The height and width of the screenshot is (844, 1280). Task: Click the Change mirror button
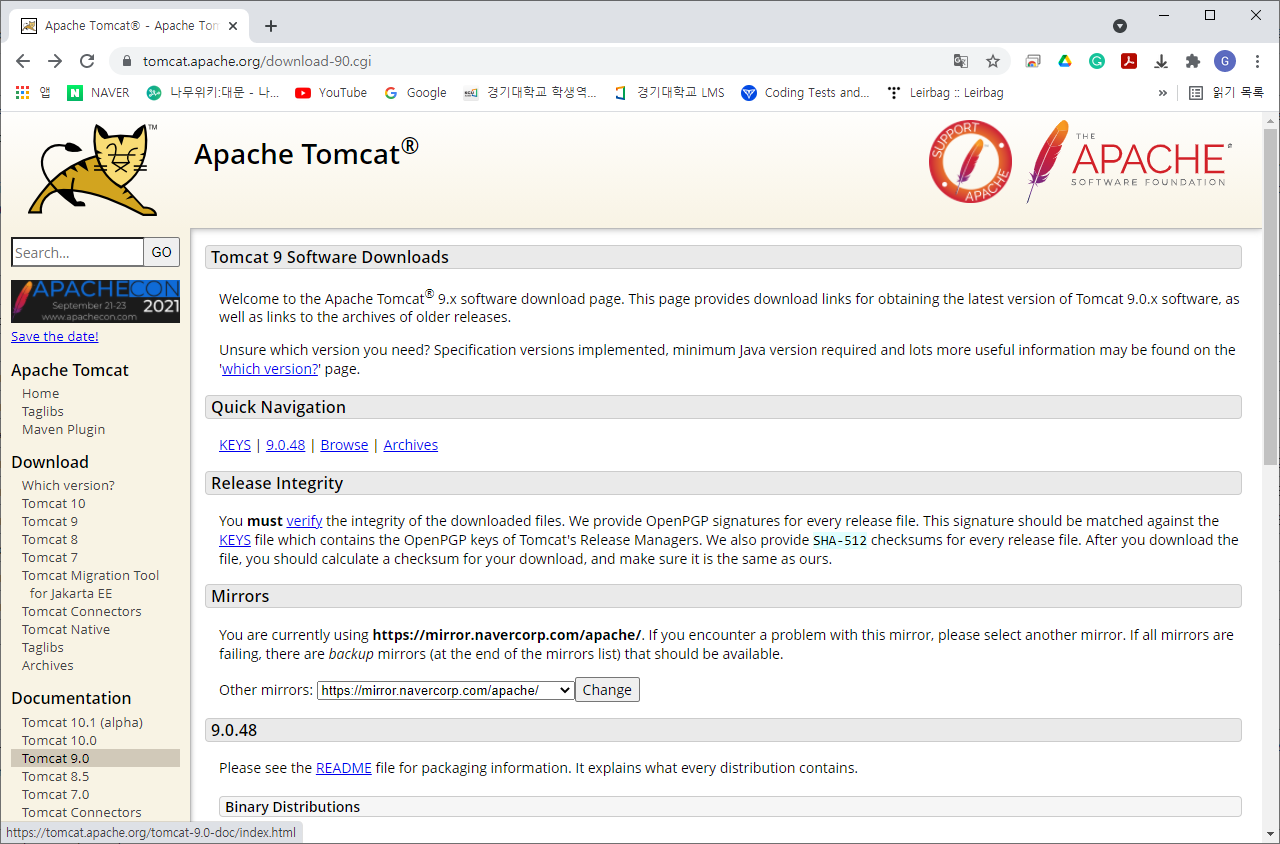(607, 690)
